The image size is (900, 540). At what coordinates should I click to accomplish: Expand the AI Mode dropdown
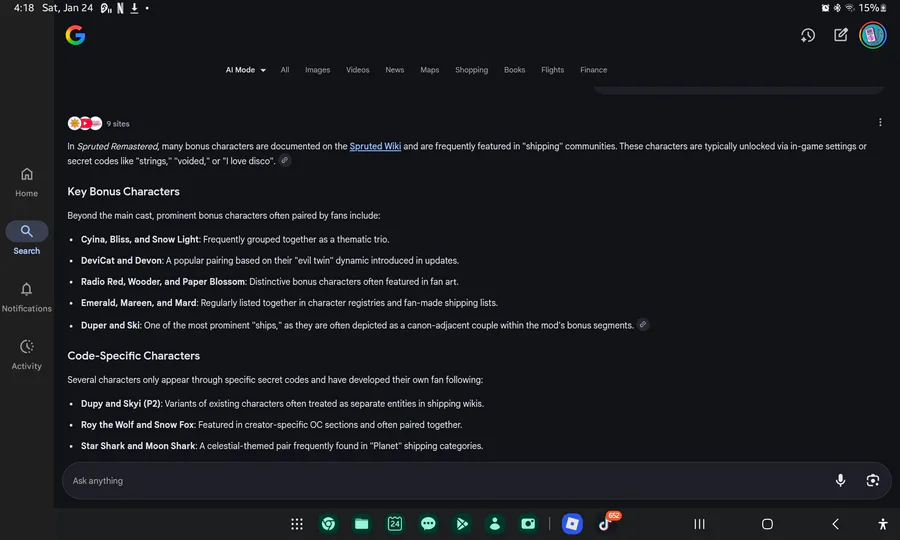[x=246, y=70]
